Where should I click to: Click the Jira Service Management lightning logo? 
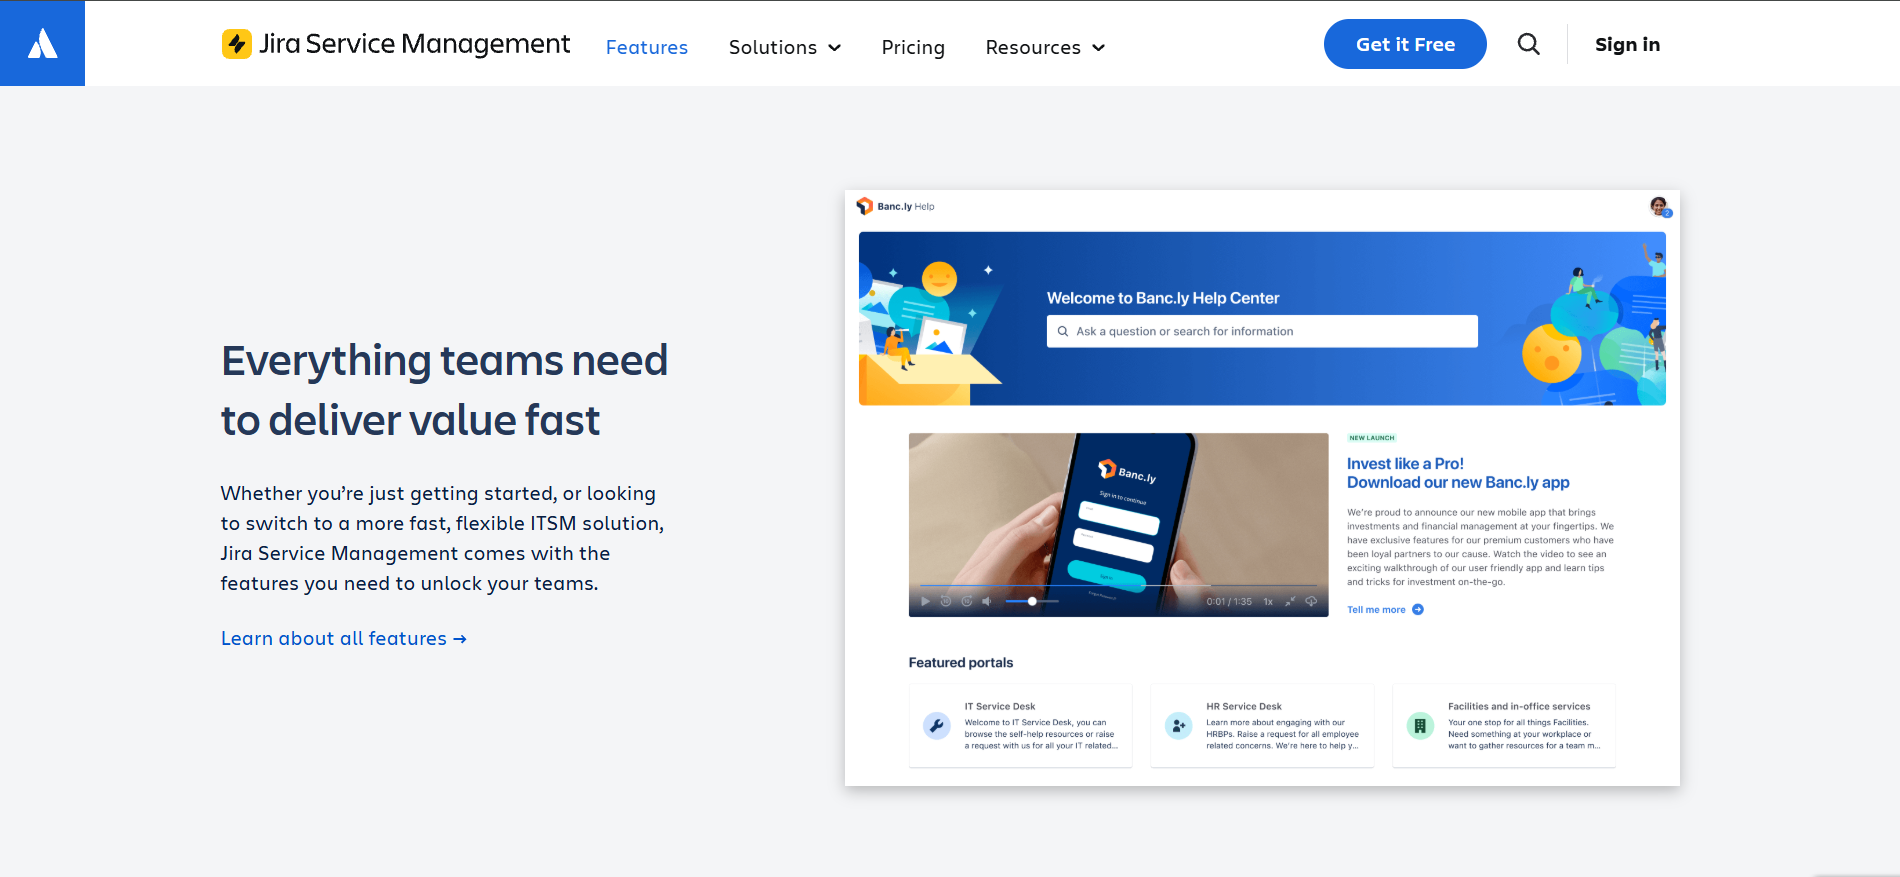pos(237,44)
